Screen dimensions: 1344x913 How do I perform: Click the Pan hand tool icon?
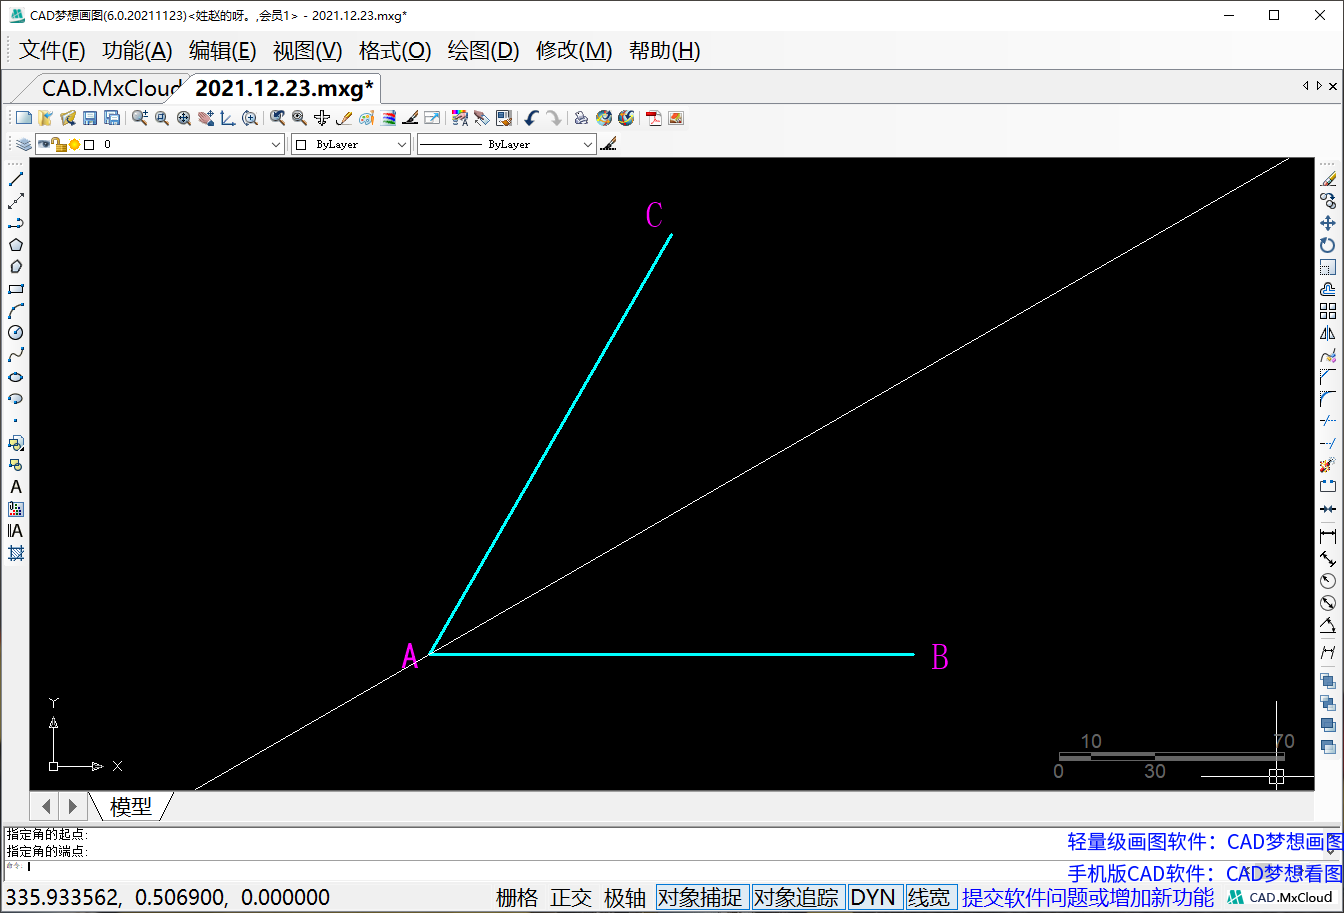206,118
